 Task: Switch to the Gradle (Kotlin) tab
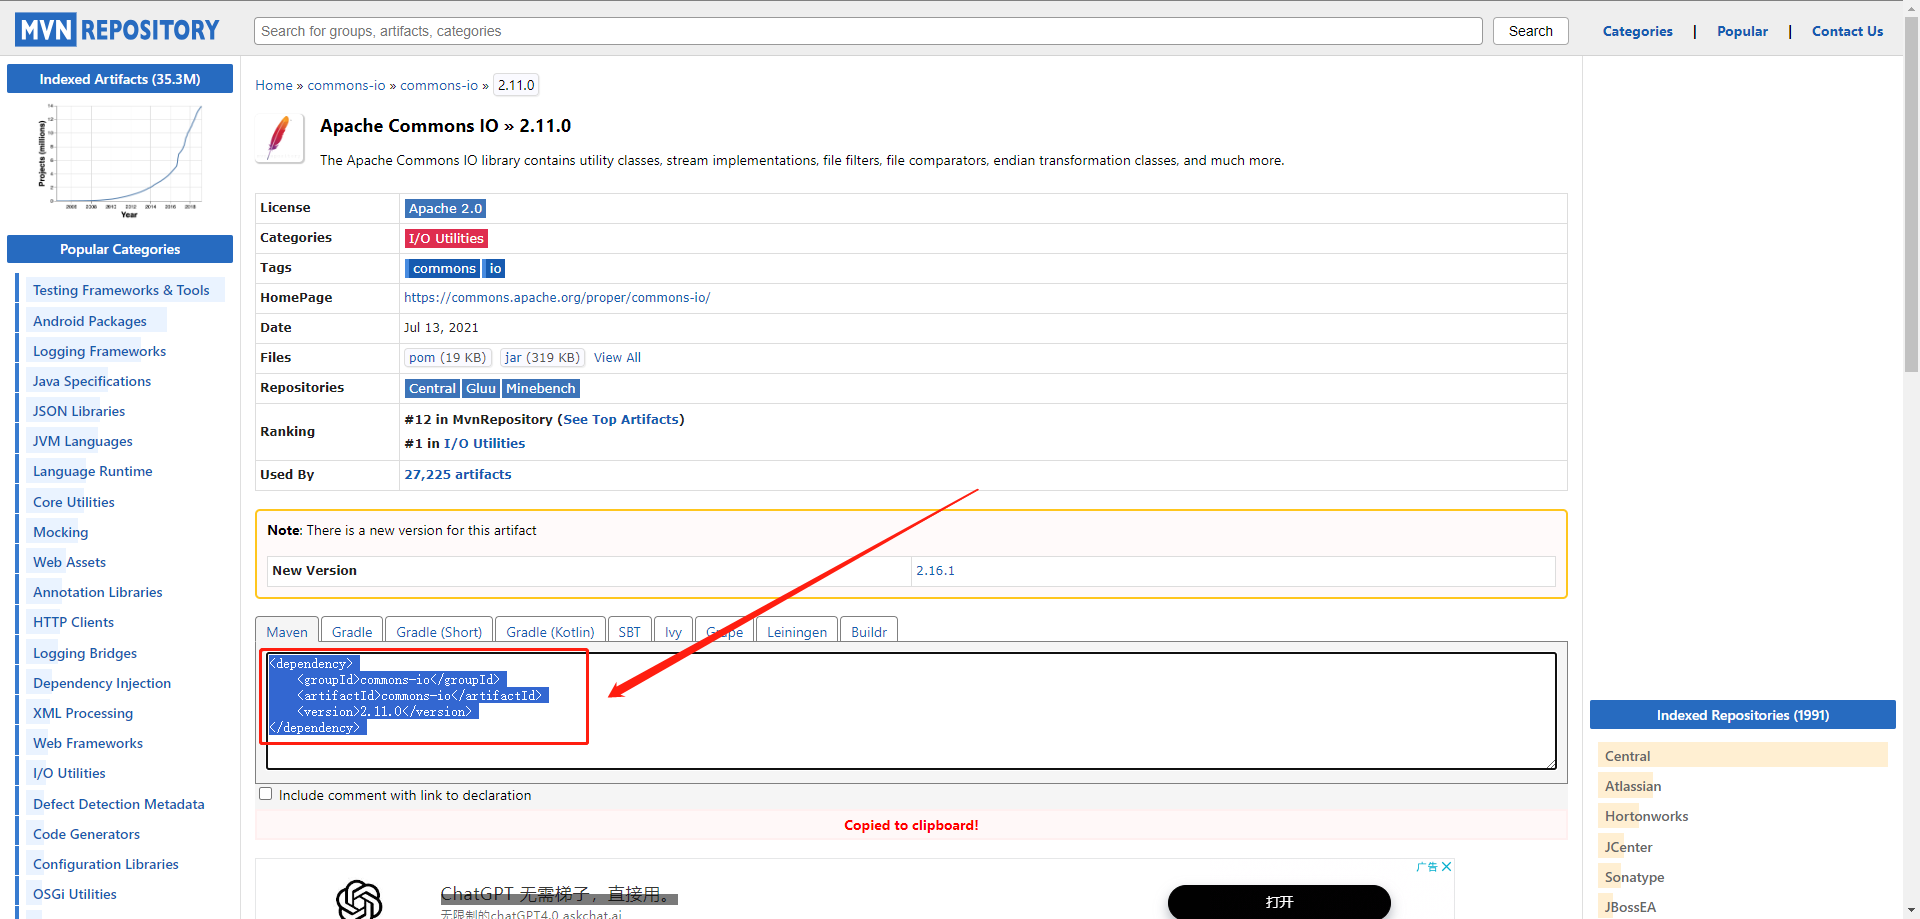[x=550, y=632]
